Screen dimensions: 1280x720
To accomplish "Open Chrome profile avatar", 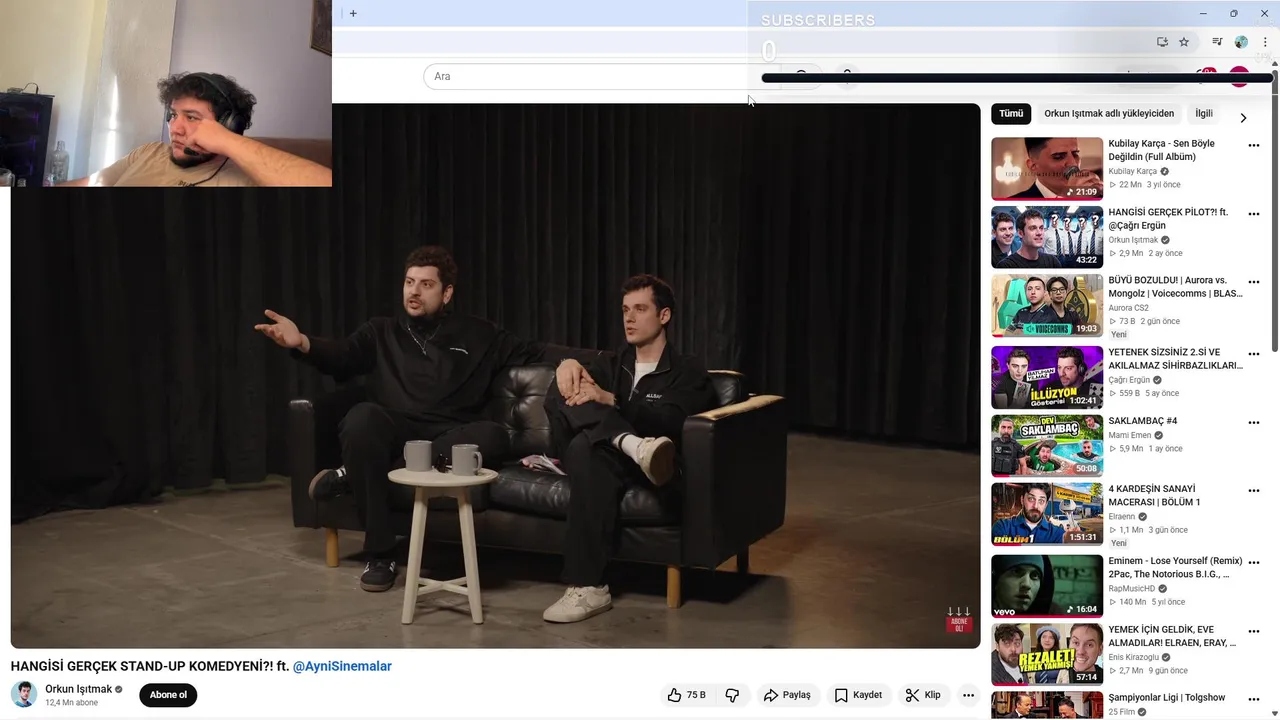I will point(1241,42).
